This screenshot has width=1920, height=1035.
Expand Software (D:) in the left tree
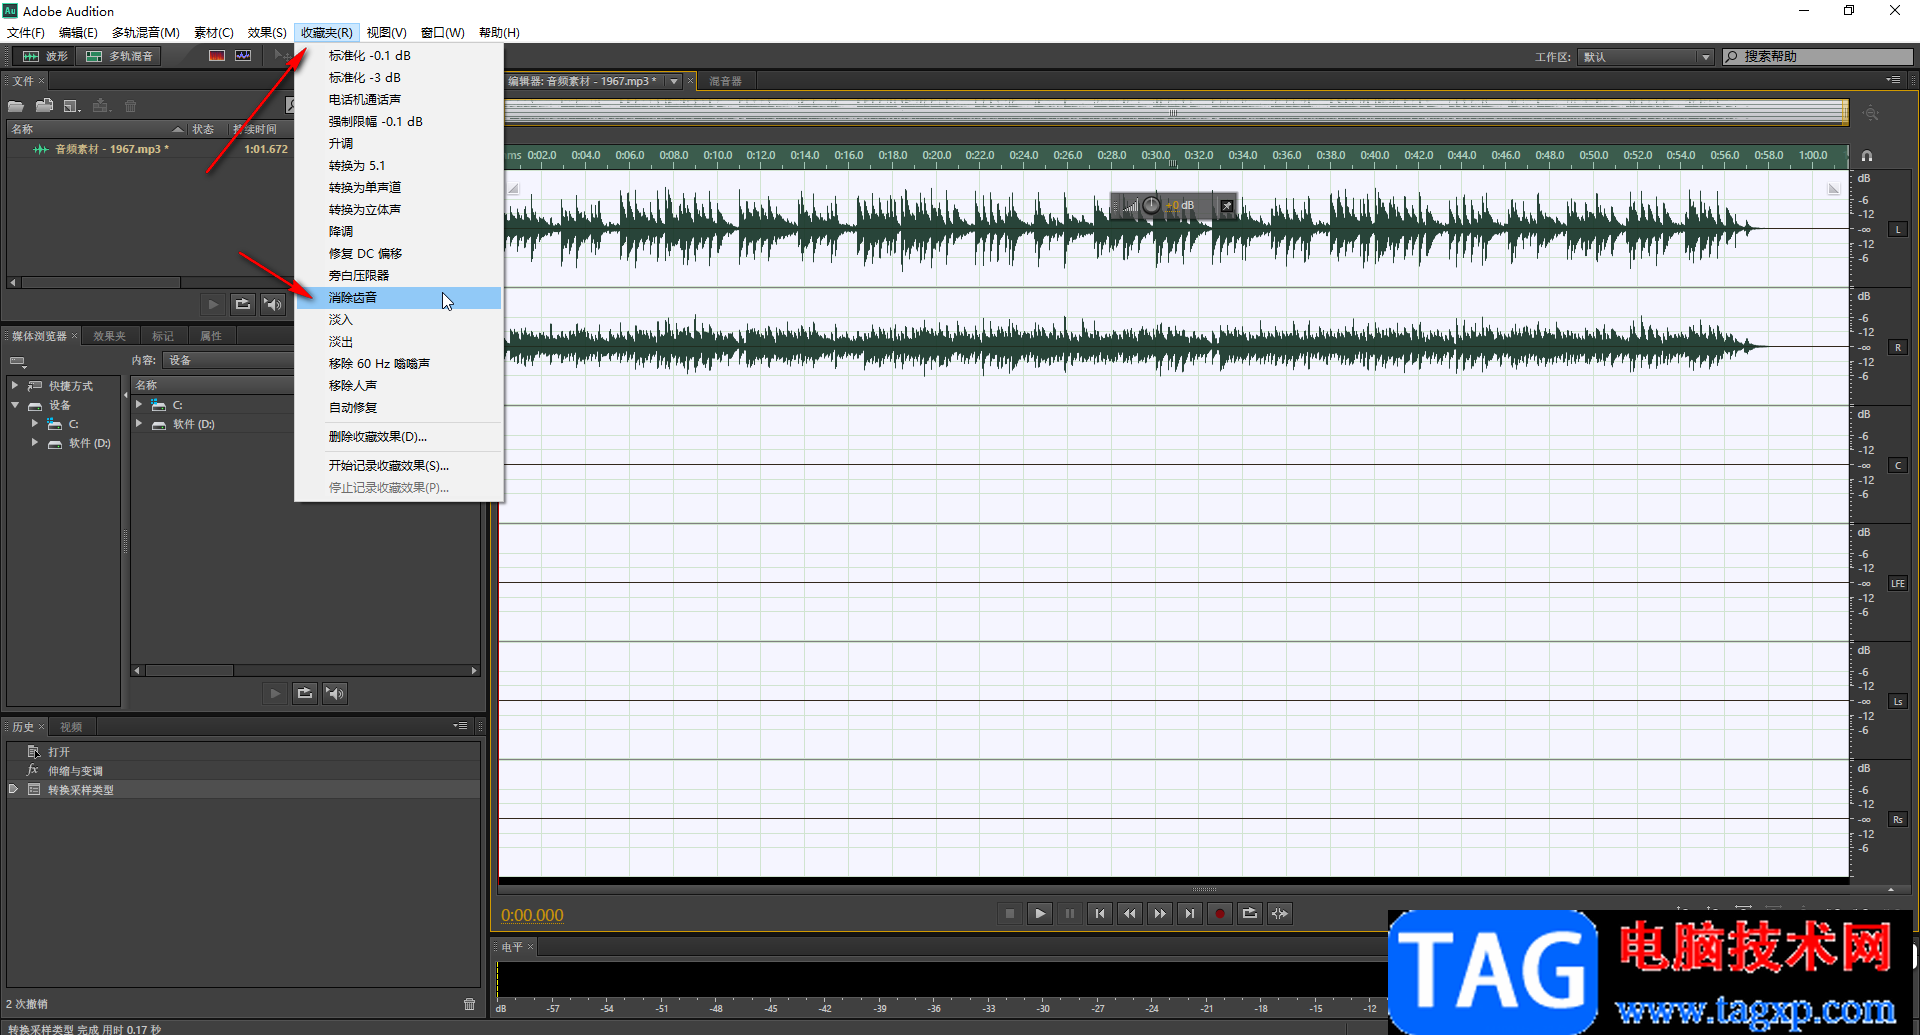(x=35, y=442)
